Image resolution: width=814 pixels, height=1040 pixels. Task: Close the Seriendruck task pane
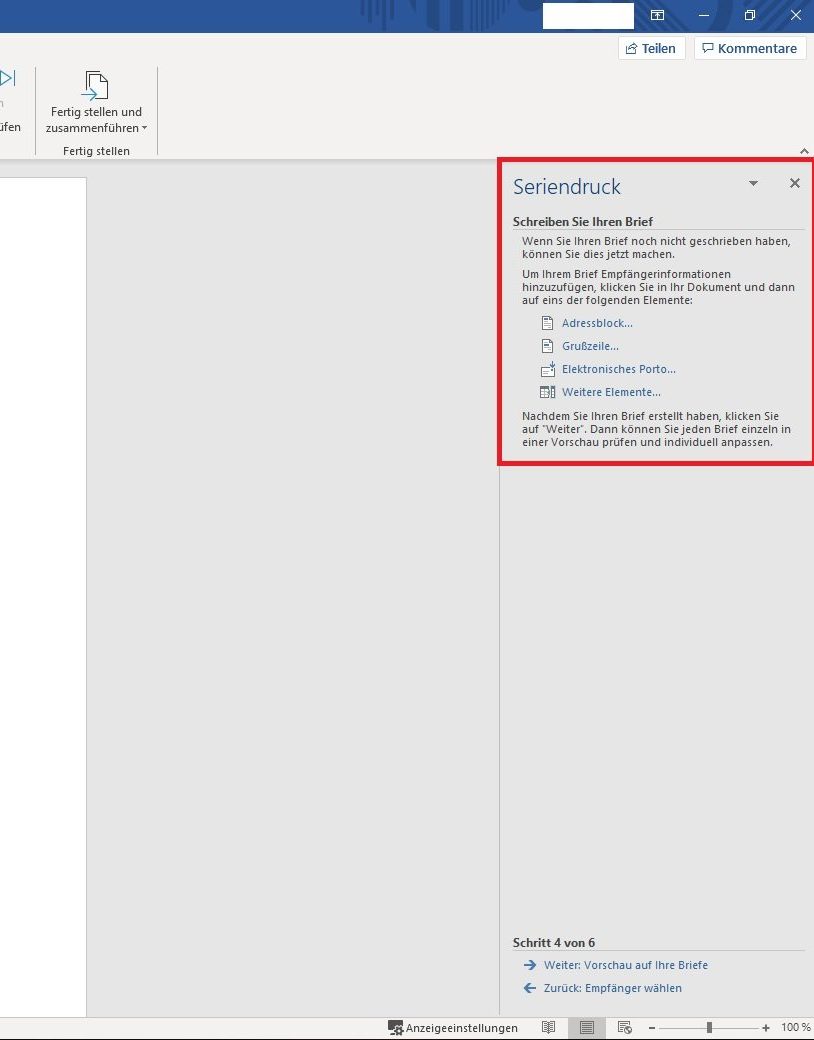(795, 183)
